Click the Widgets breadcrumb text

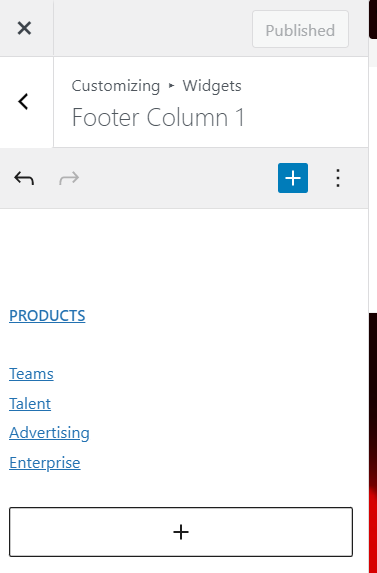point(212,86)
